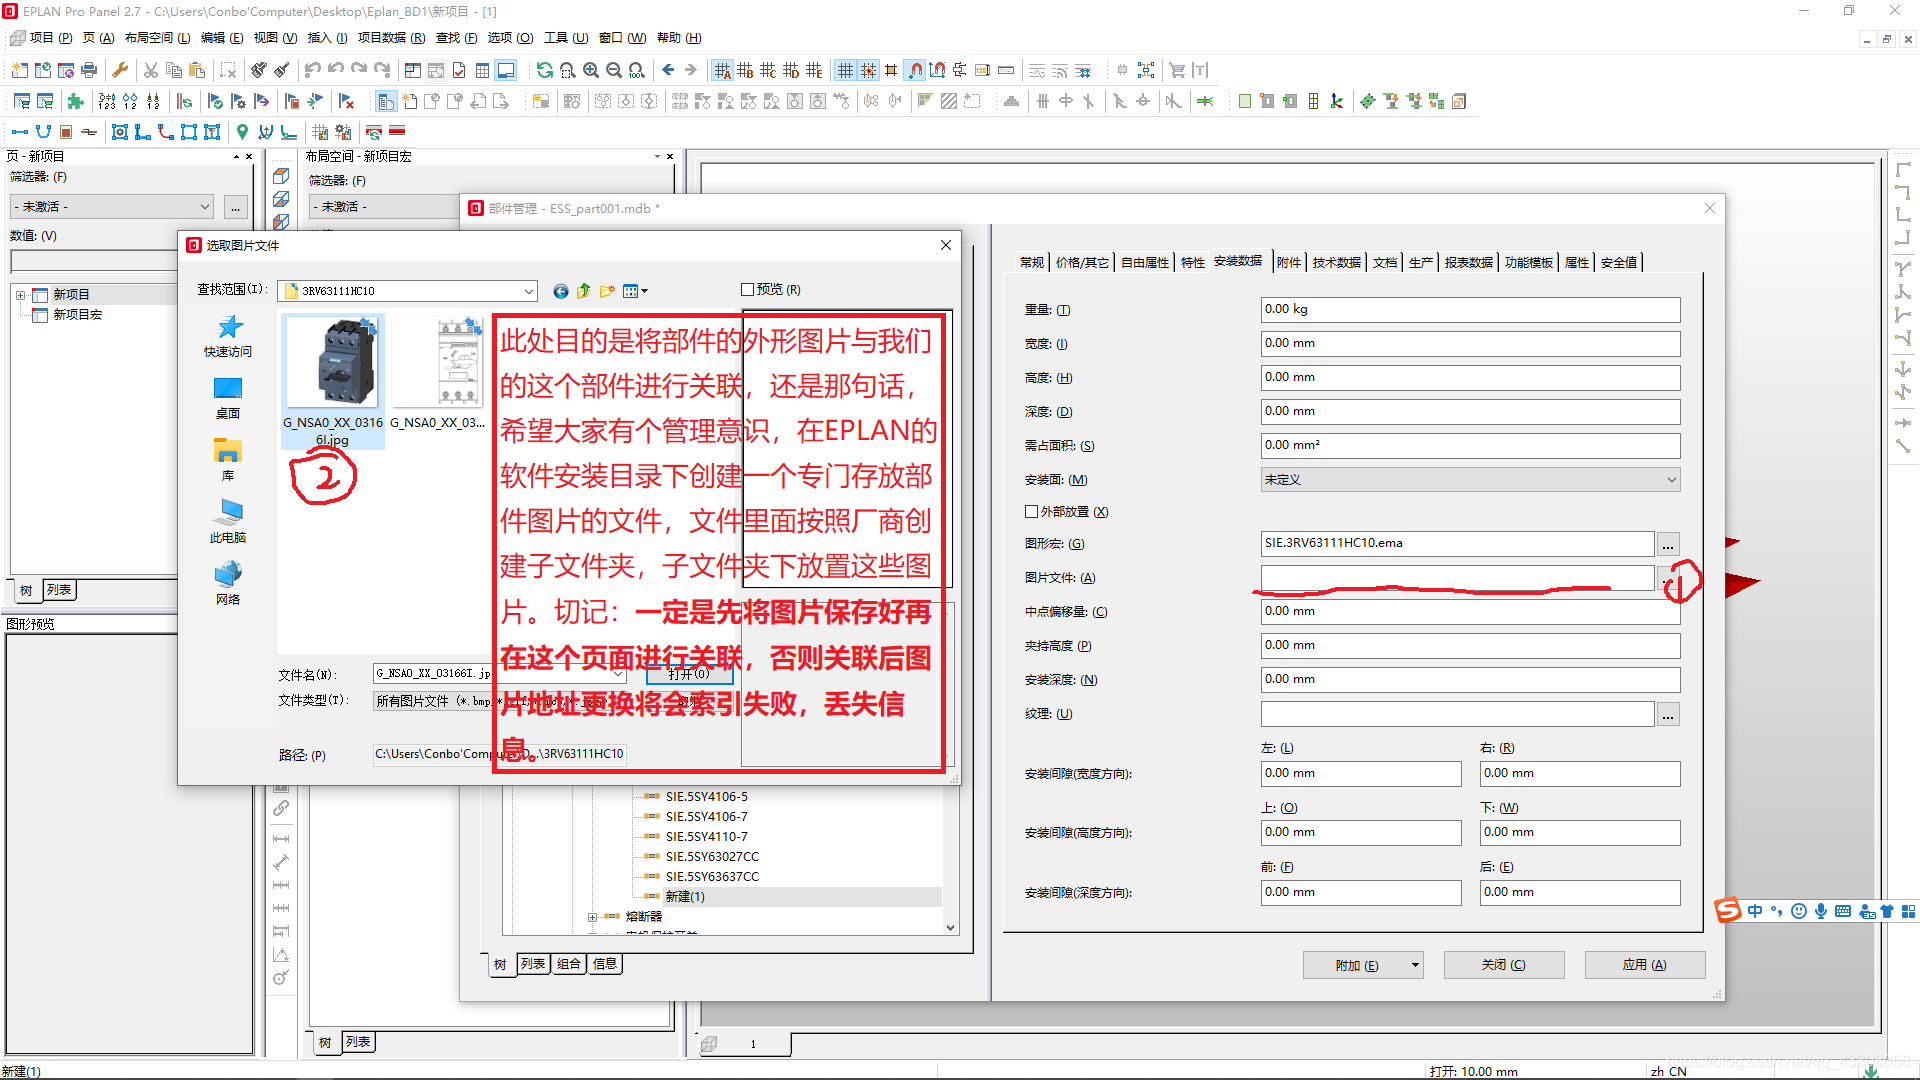The width and height of the screenshot is (1920, 1080).
Task: Click the green refresh redraw icon
Action: tap(544, 70)
